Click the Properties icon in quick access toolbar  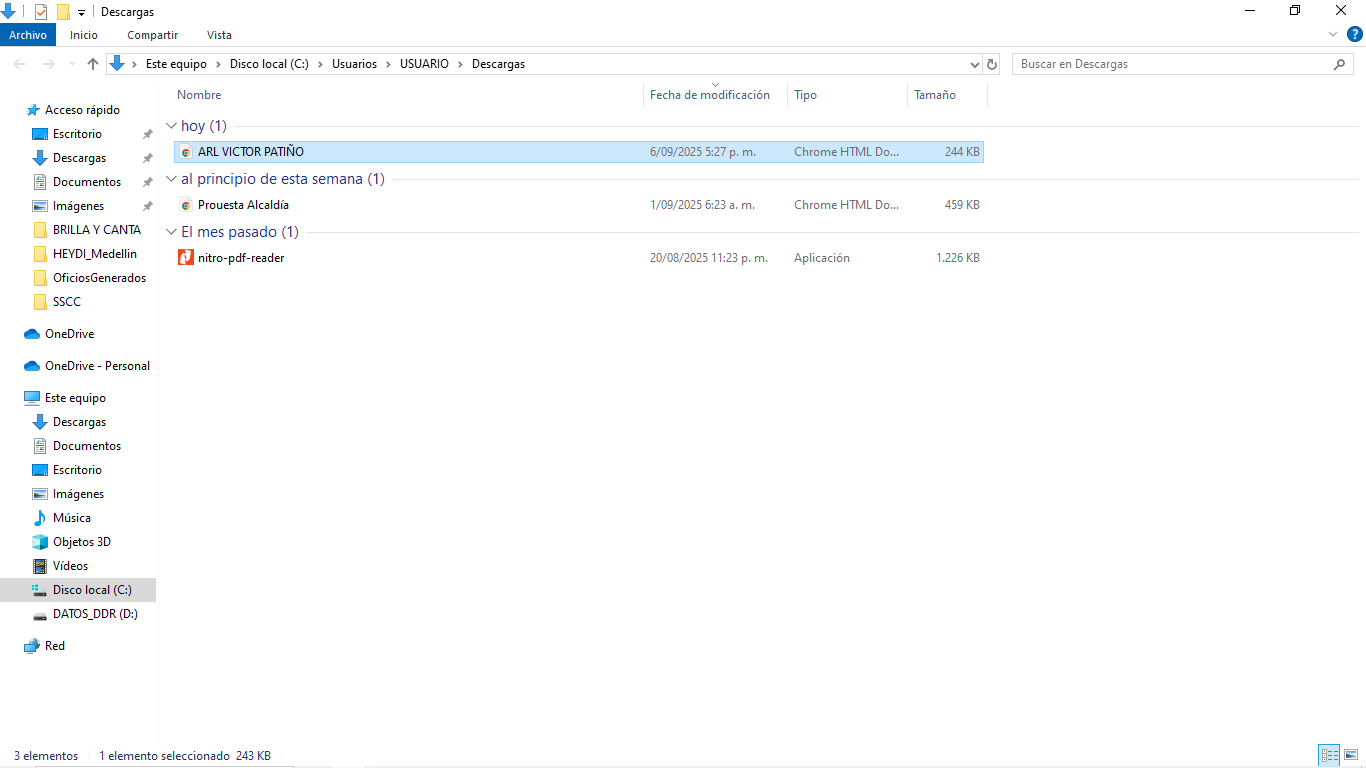[x=41, y=12]
